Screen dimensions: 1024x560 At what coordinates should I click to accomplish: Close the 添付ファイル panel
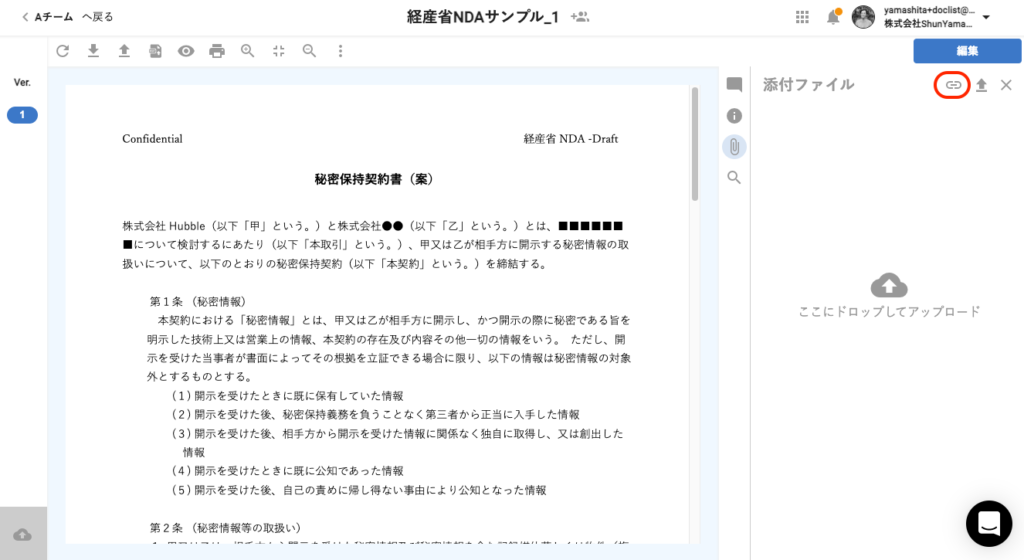pos(1006,85)
